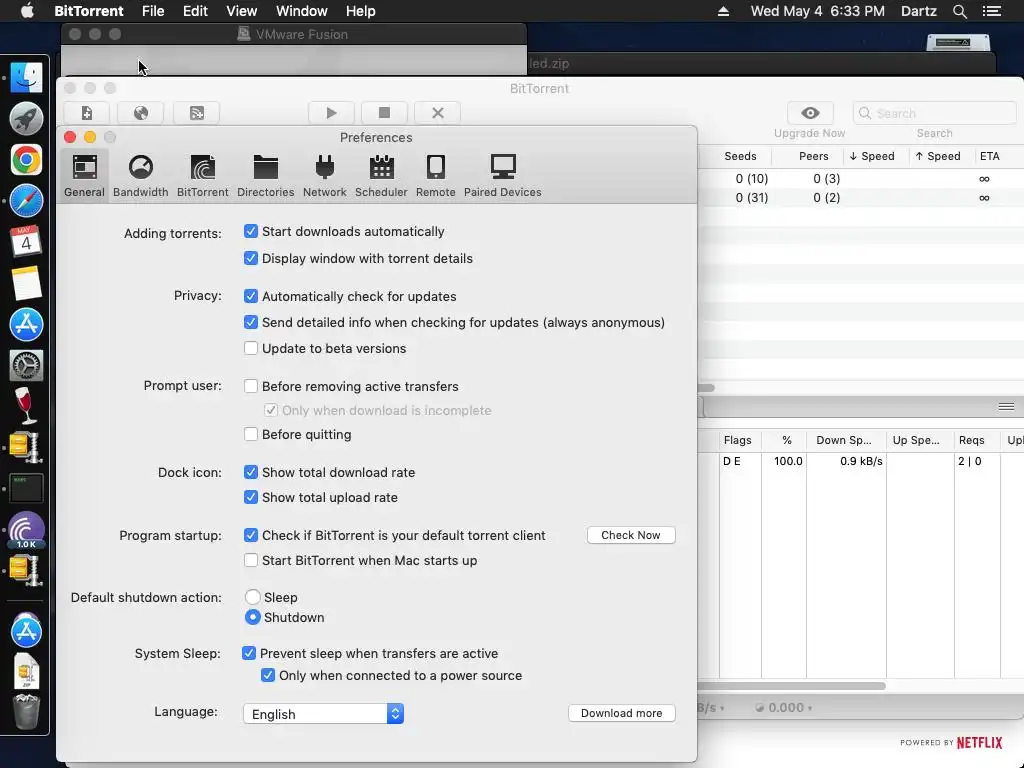Screen dimensions: 1024x768
Task: Remove torrent with the X toolbar button
Action: (438, 113)
